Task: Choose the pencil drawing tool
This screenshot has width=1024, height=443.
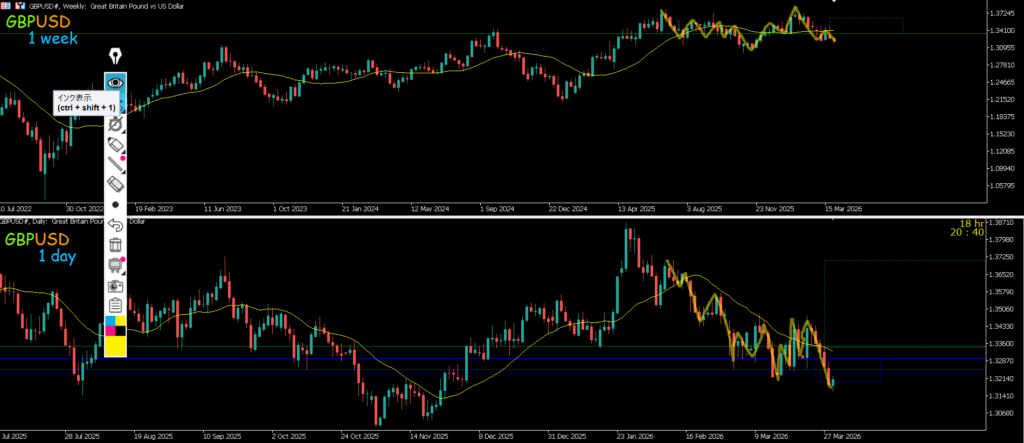Action: click(x=116, y=165)
